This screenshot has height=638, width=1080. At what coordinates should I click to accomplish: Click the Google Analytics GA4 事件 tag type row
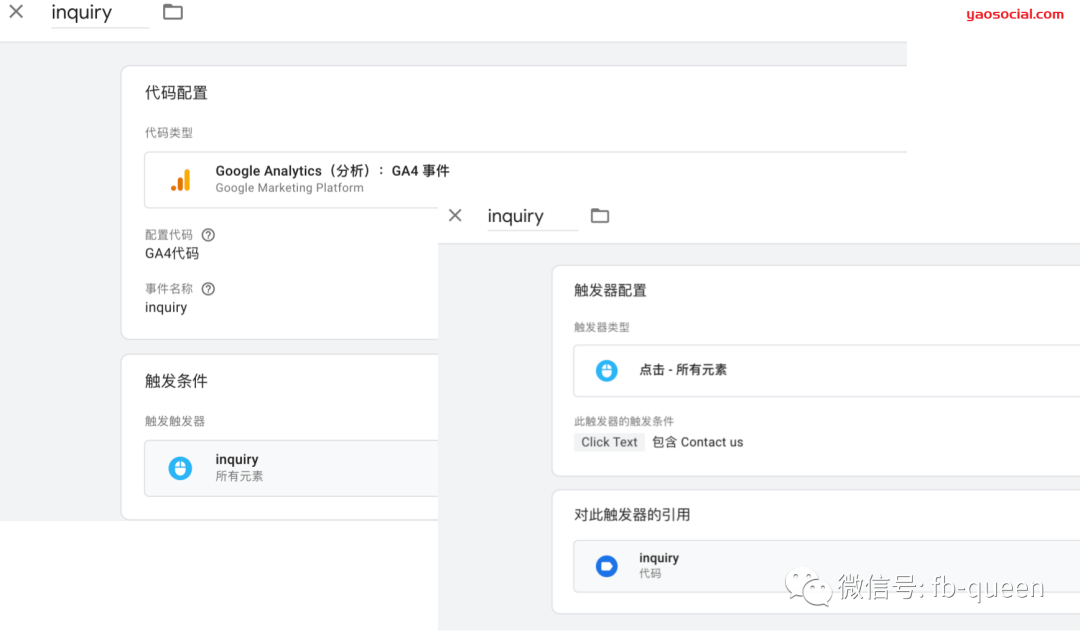point(330,179)
